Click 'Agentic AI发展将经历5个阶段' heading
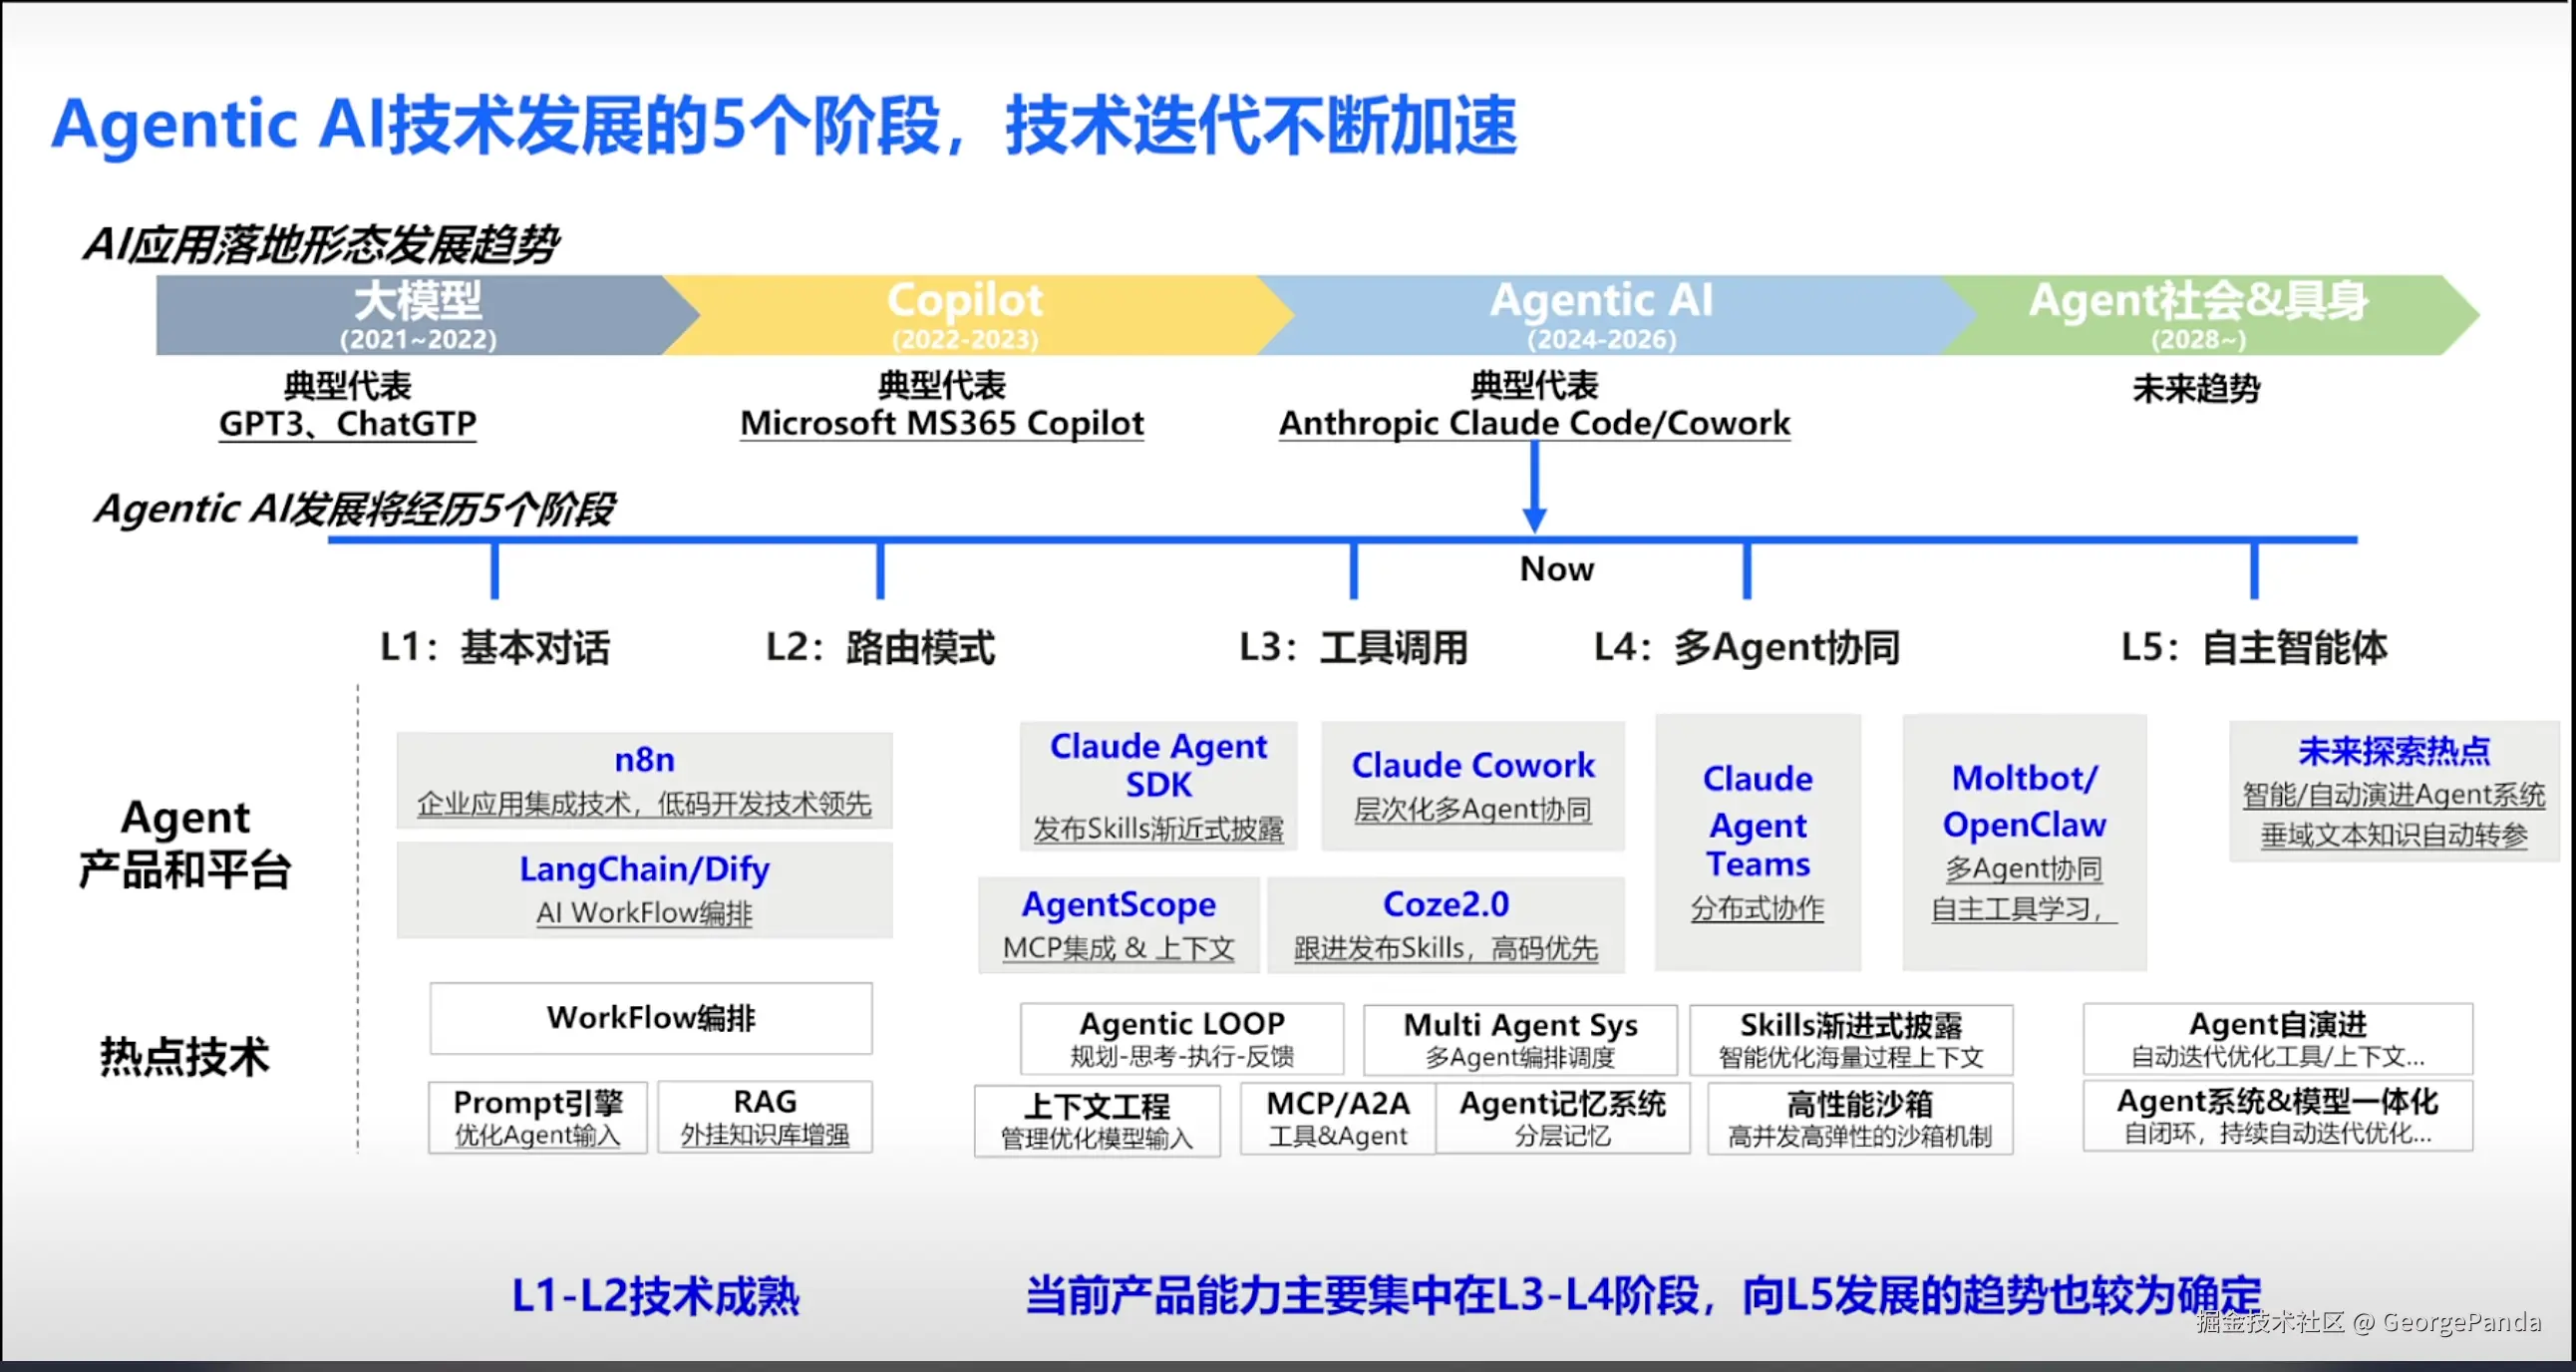 coord(354,509)
